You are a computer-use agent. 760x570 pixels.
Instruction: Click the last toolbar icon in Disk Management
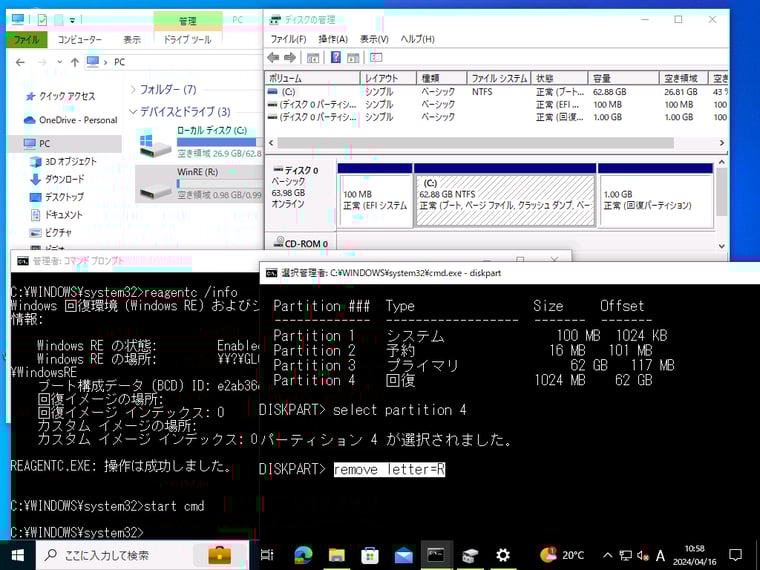click(376, 58)
